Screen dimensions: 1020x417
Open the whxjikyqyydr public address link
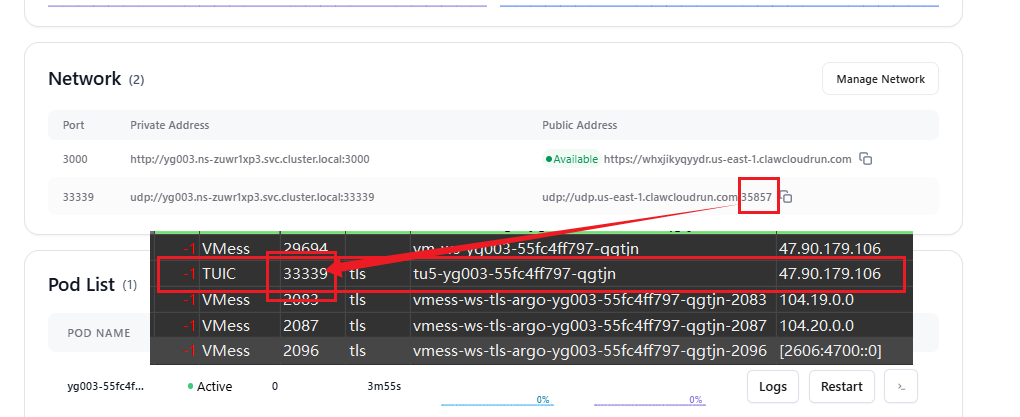(727, 159)
